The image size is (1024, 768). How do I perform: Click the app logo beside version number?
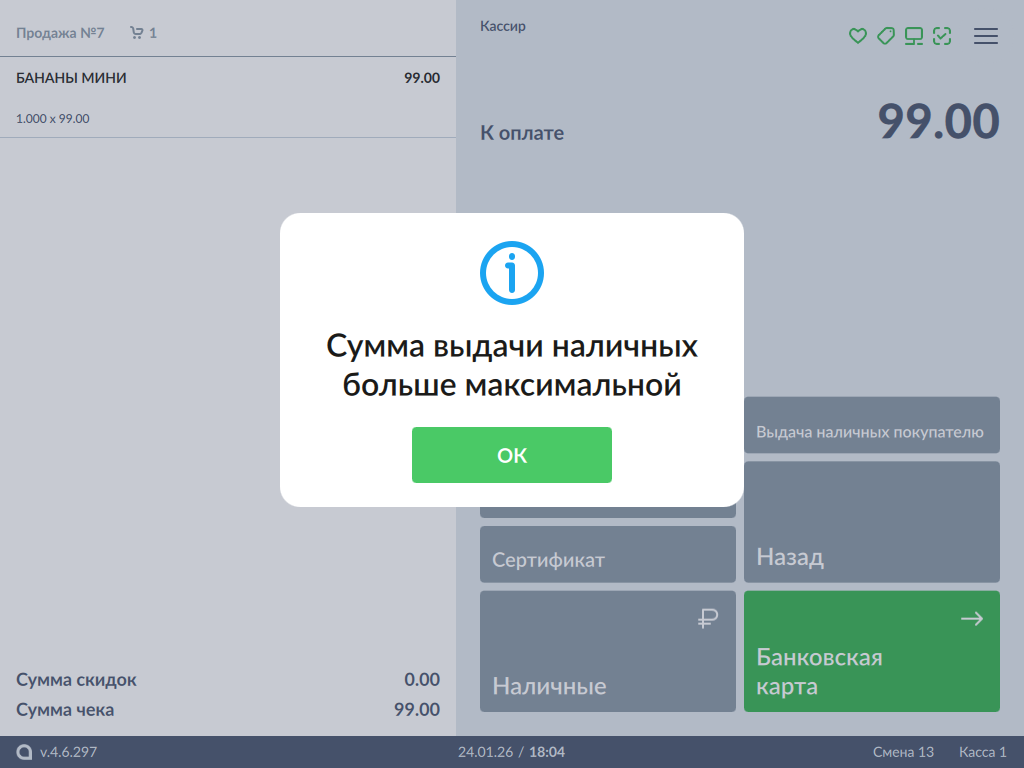coord(24,752)
